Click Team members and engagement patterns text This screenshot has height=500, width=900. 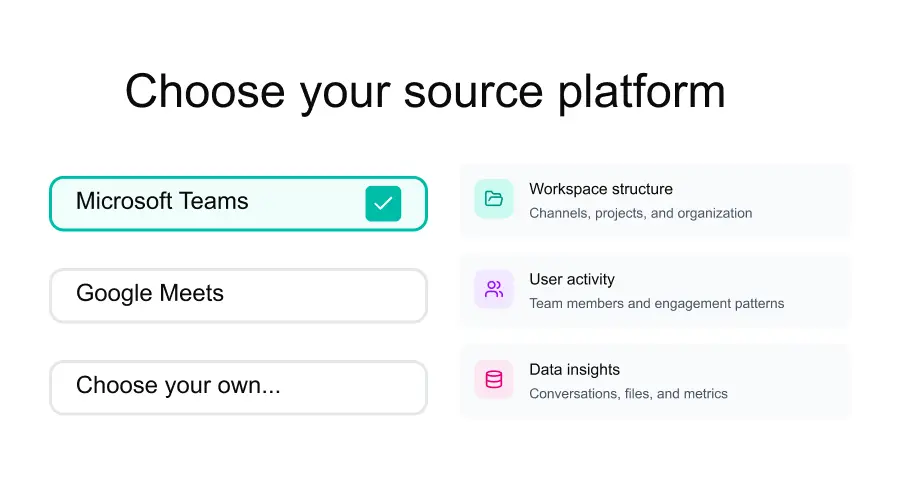coord(656,303)
